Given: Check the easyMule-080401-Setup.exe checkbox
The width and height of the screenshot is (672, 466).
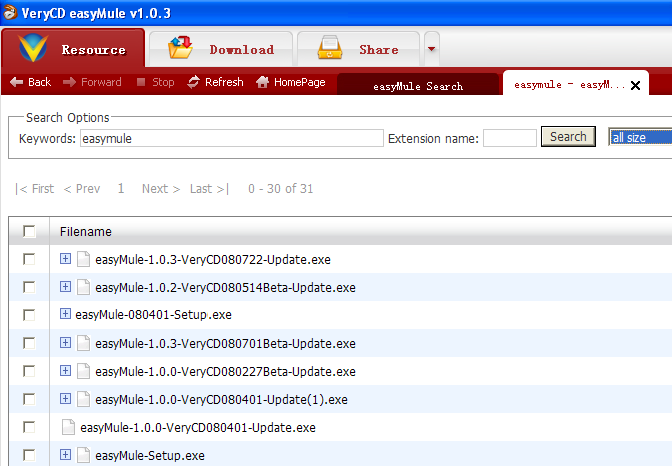Looking at the screenshot, I should click(x=29, y=315).
